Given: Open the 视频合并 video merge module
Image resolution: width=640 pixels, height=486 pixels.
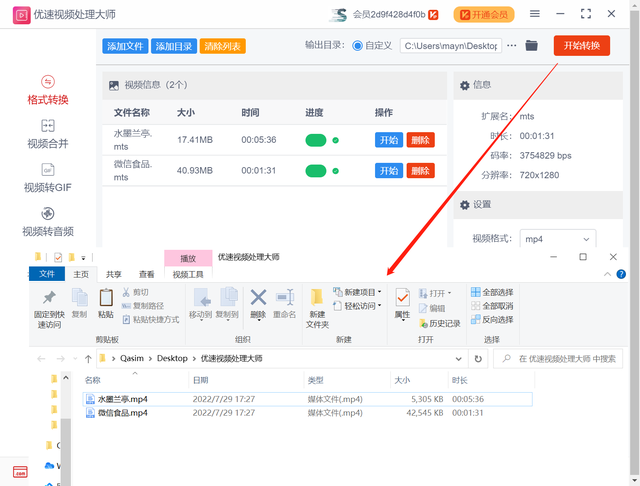Looking at the screenshot, I should click(x=48, y=134).
